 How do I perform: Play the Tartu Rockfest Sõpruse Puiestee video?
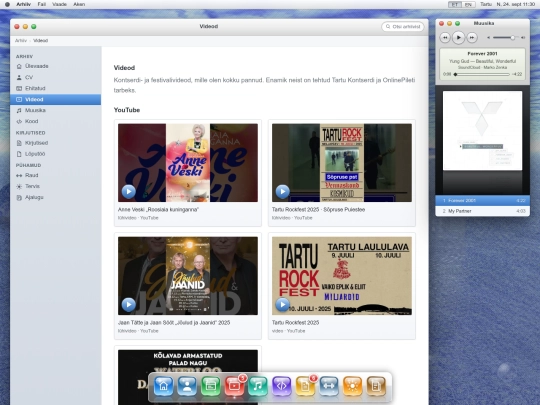282,191
